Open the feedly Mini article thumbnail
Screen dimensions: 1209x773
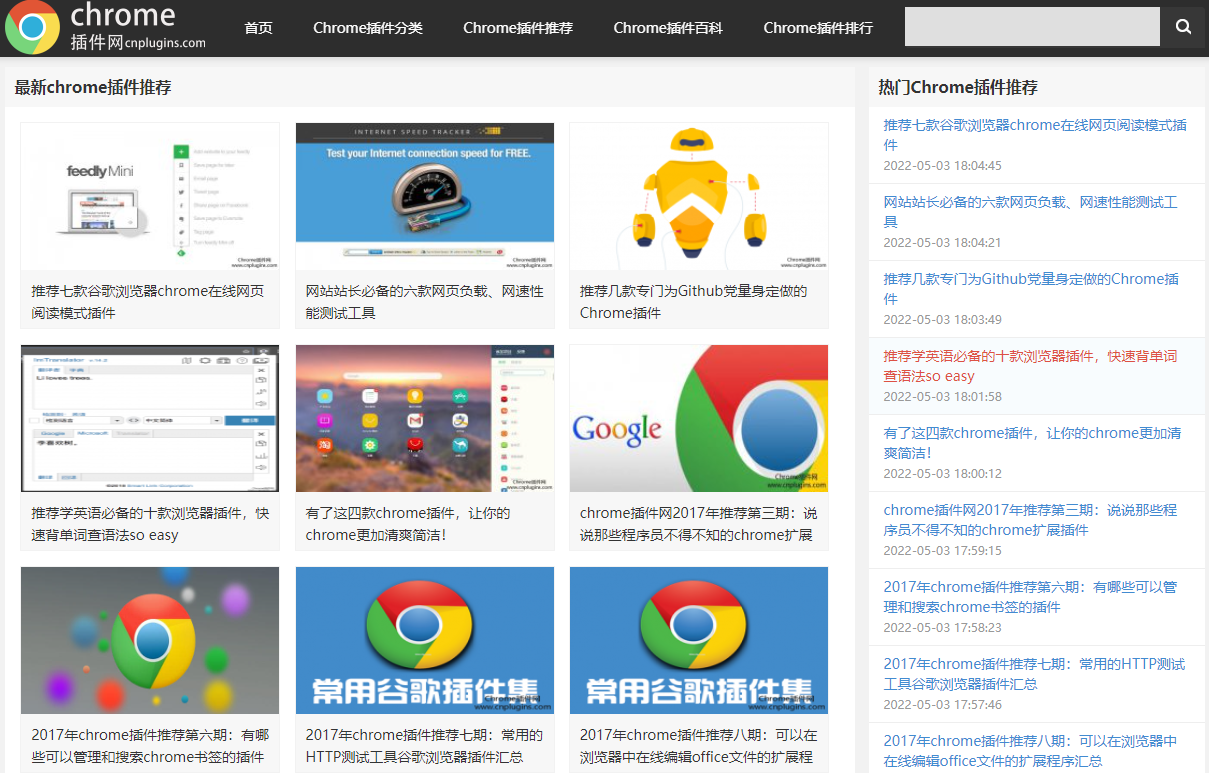150,197
